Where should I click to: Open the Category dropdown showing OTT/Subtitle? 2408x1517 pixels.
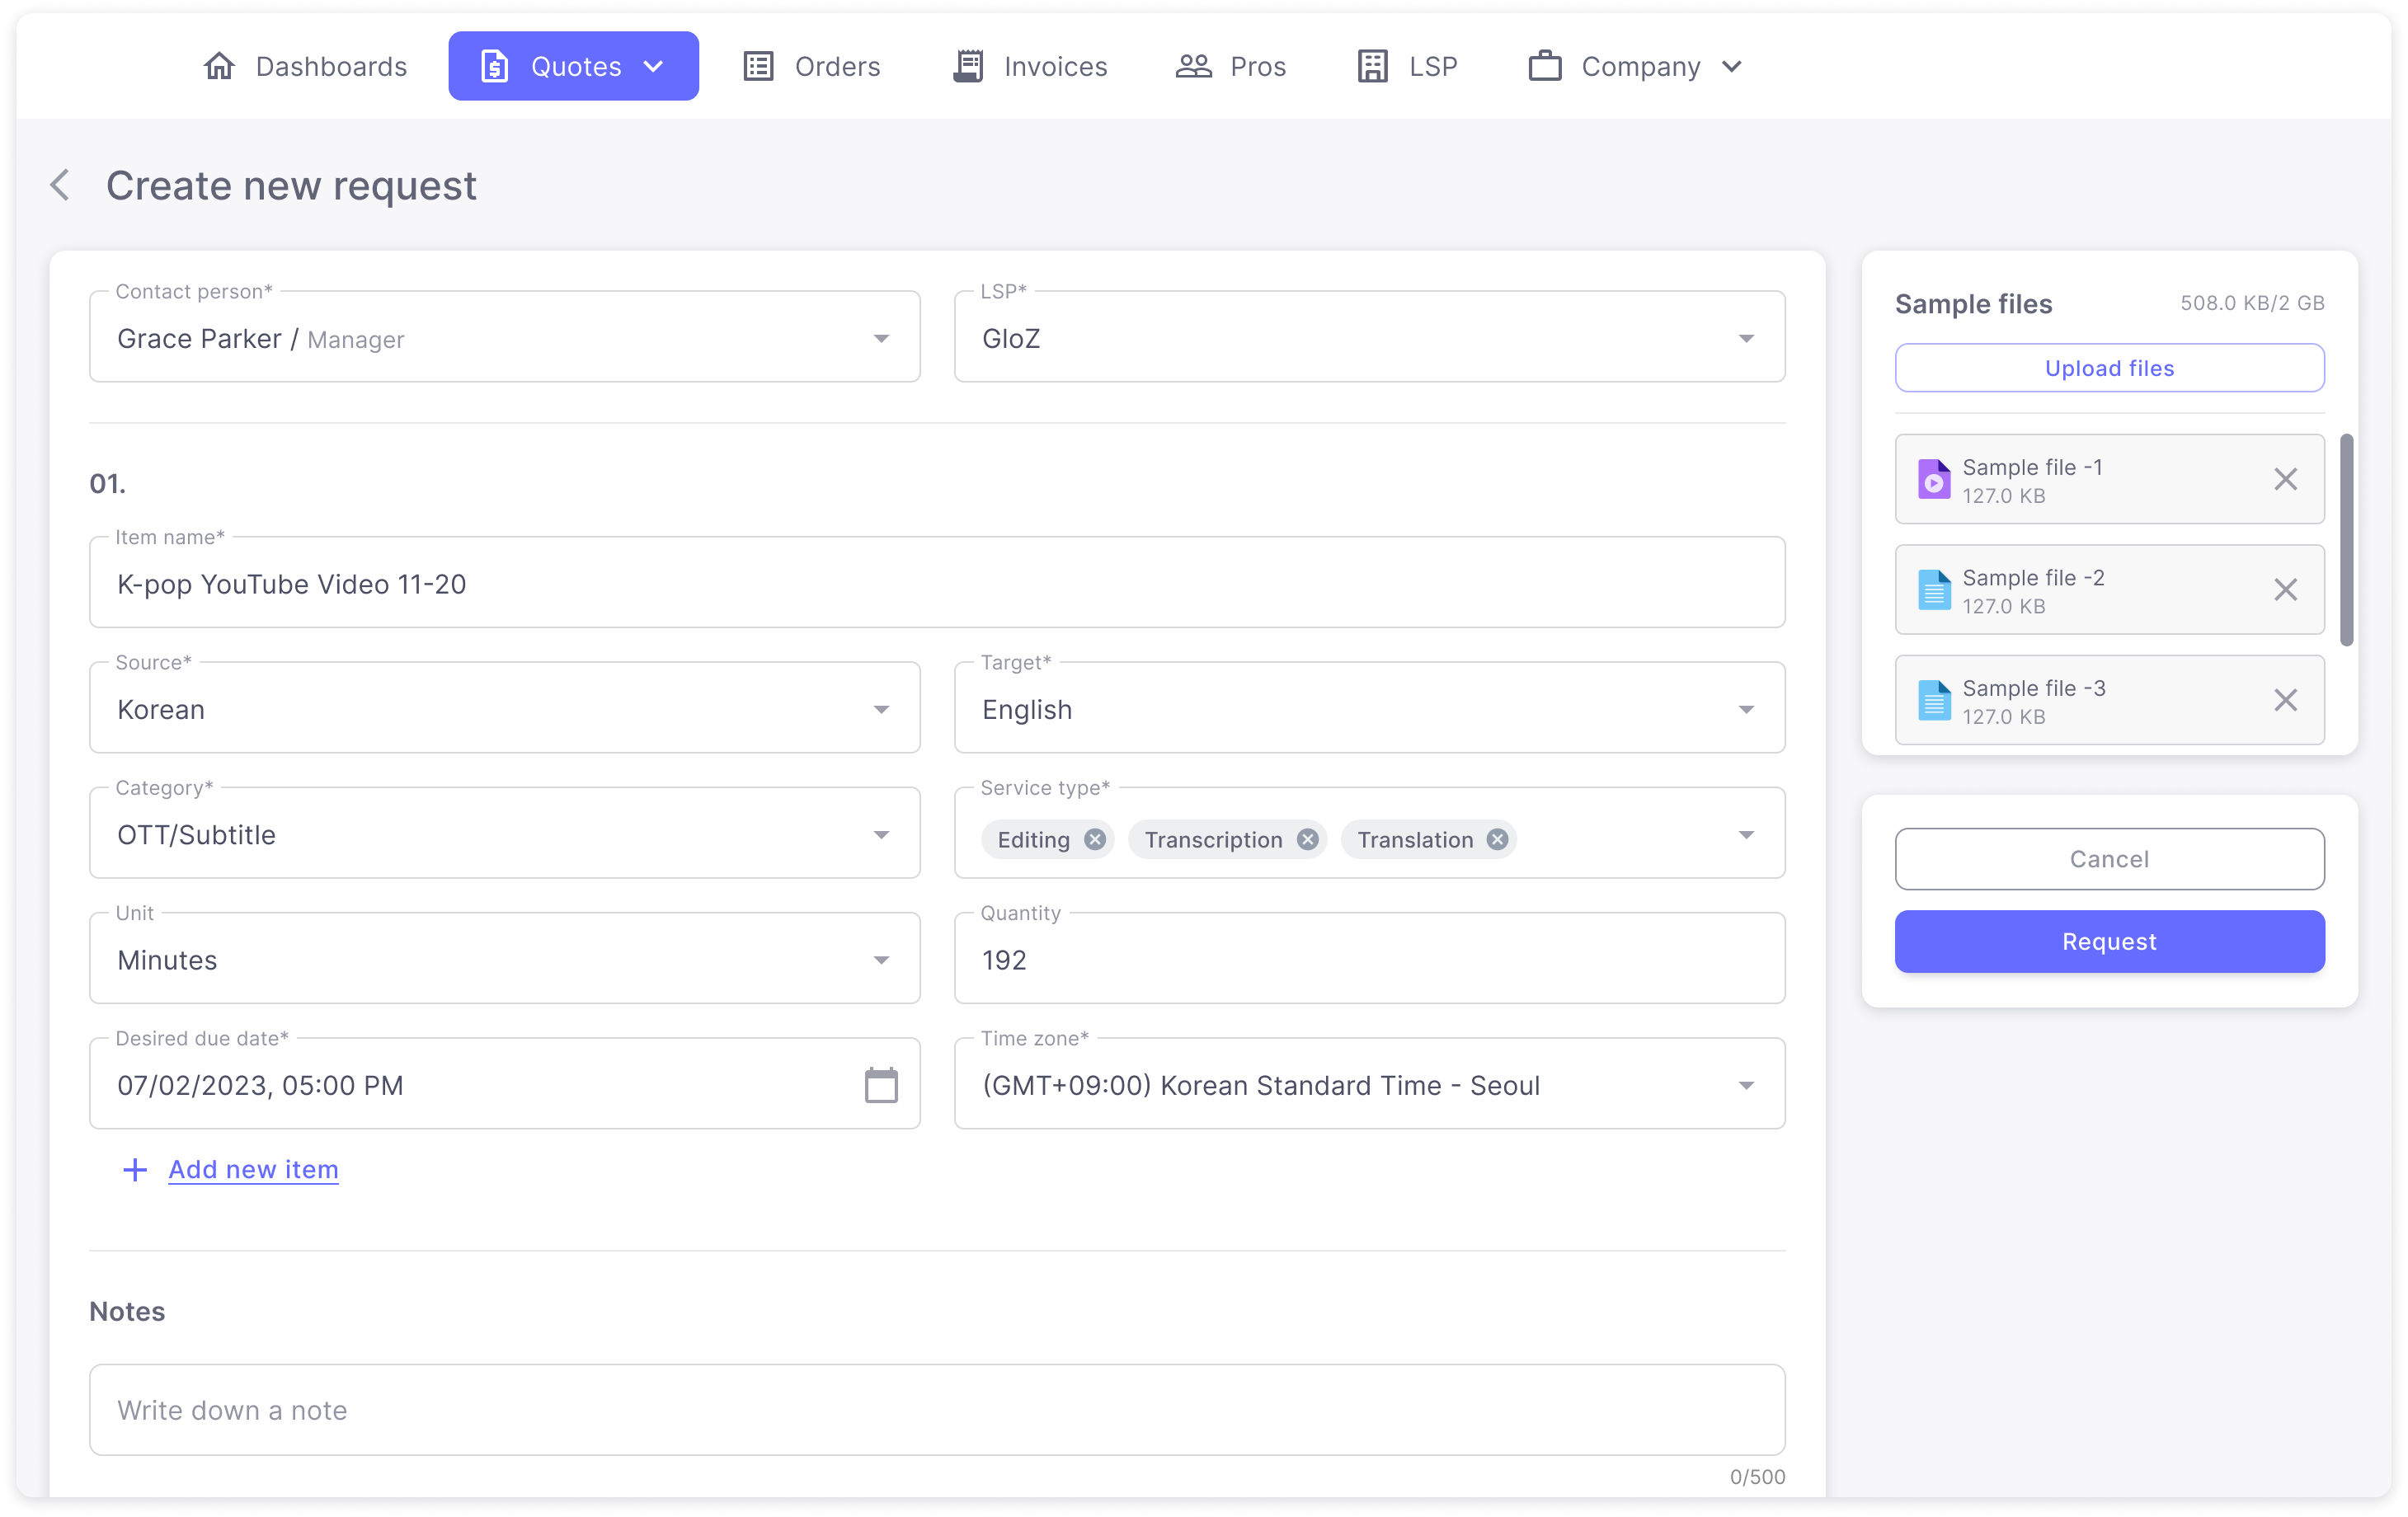(880, 835)
